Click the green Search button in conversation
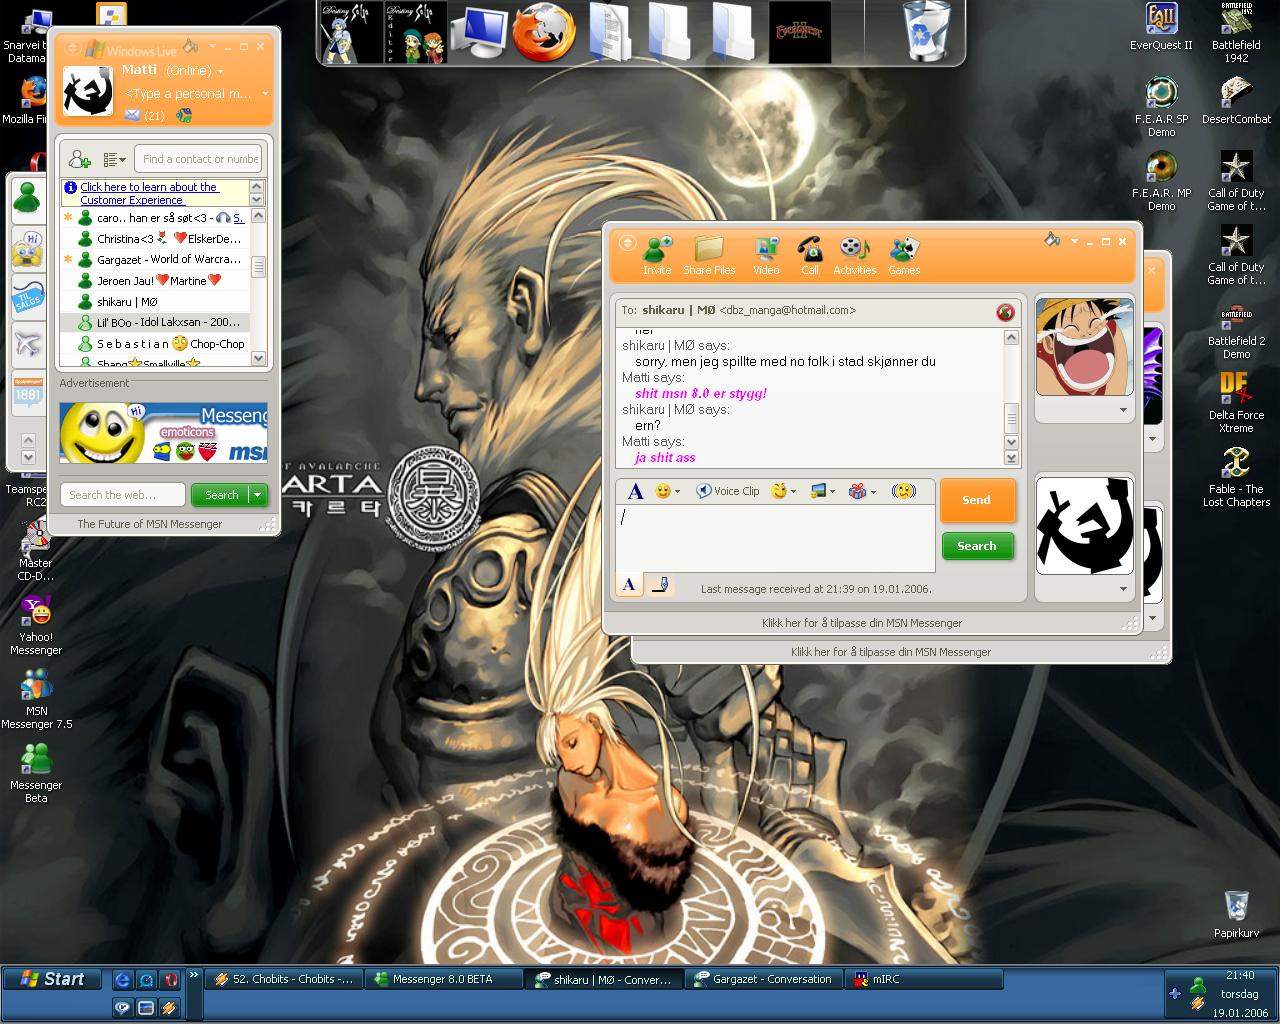Viewport: 1280px width, 1024px height. 977,546
